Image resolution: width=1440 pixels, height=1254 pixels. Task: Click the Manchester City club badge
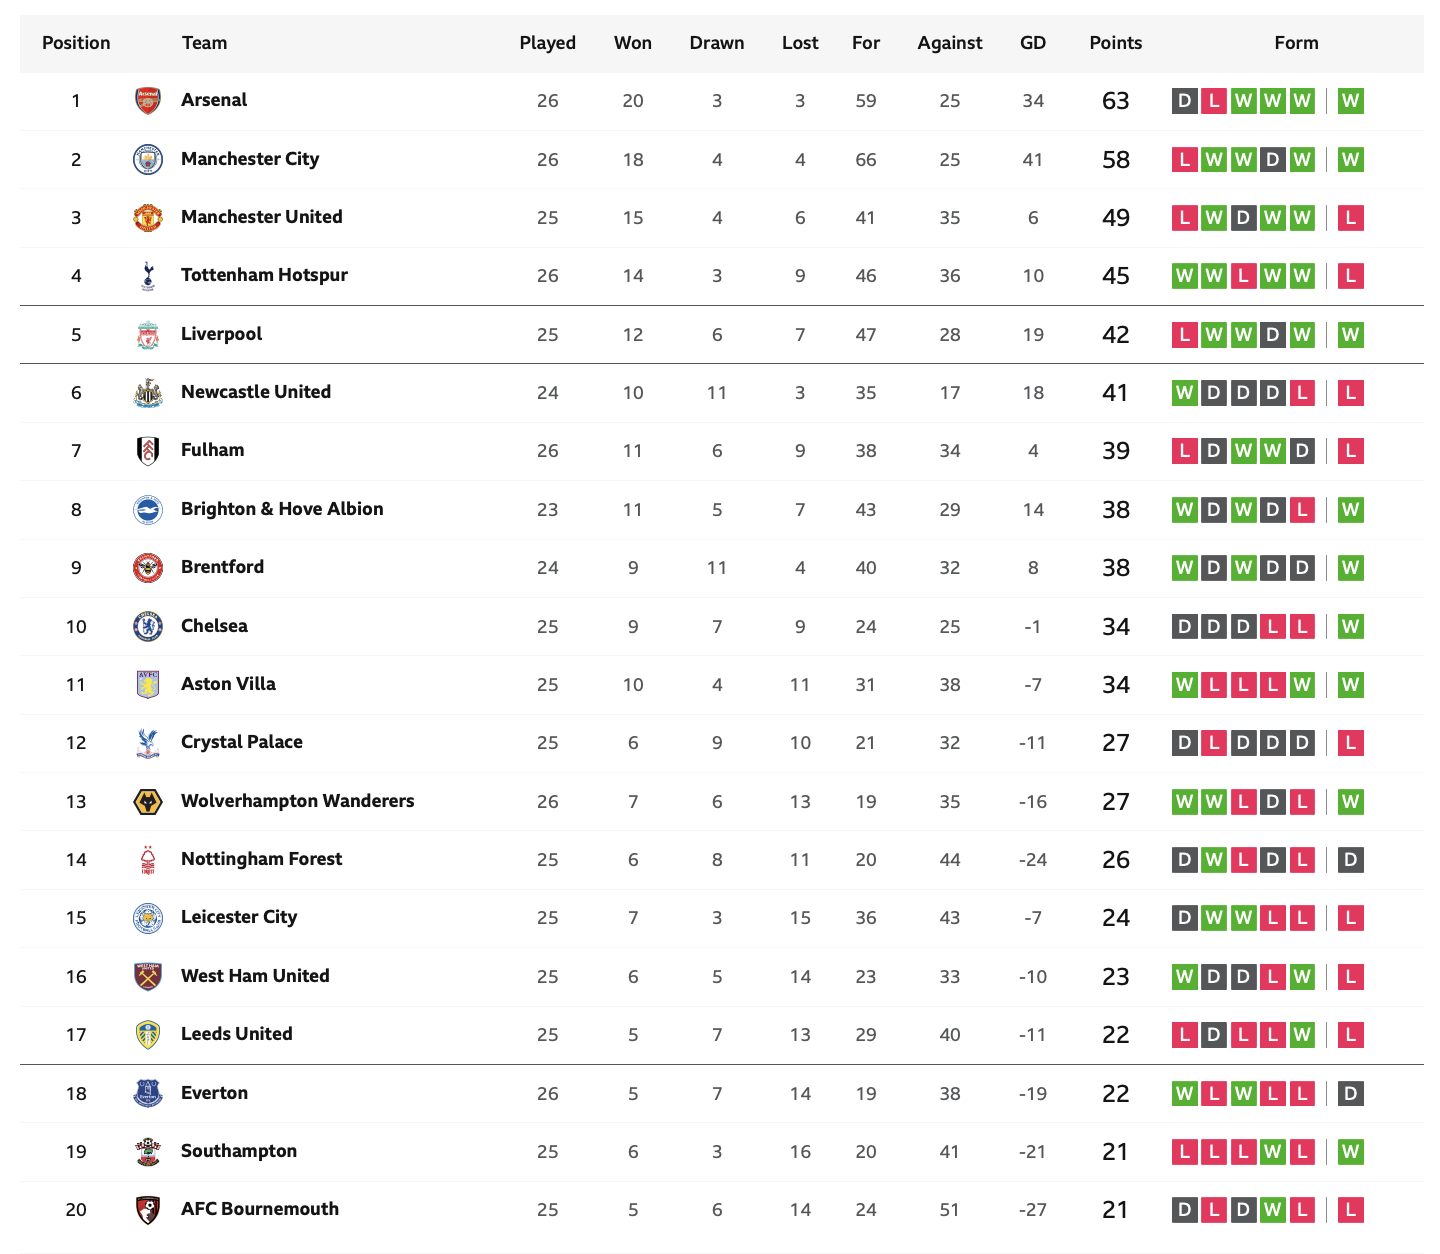pyautogui.click(x=148, y=159)
